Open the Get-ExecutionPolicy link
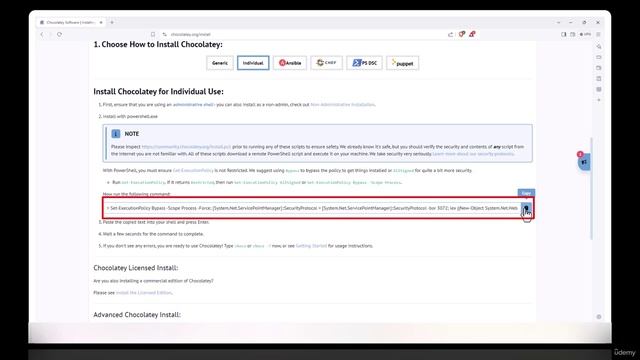The image size is (640, 360). [193, 170]
